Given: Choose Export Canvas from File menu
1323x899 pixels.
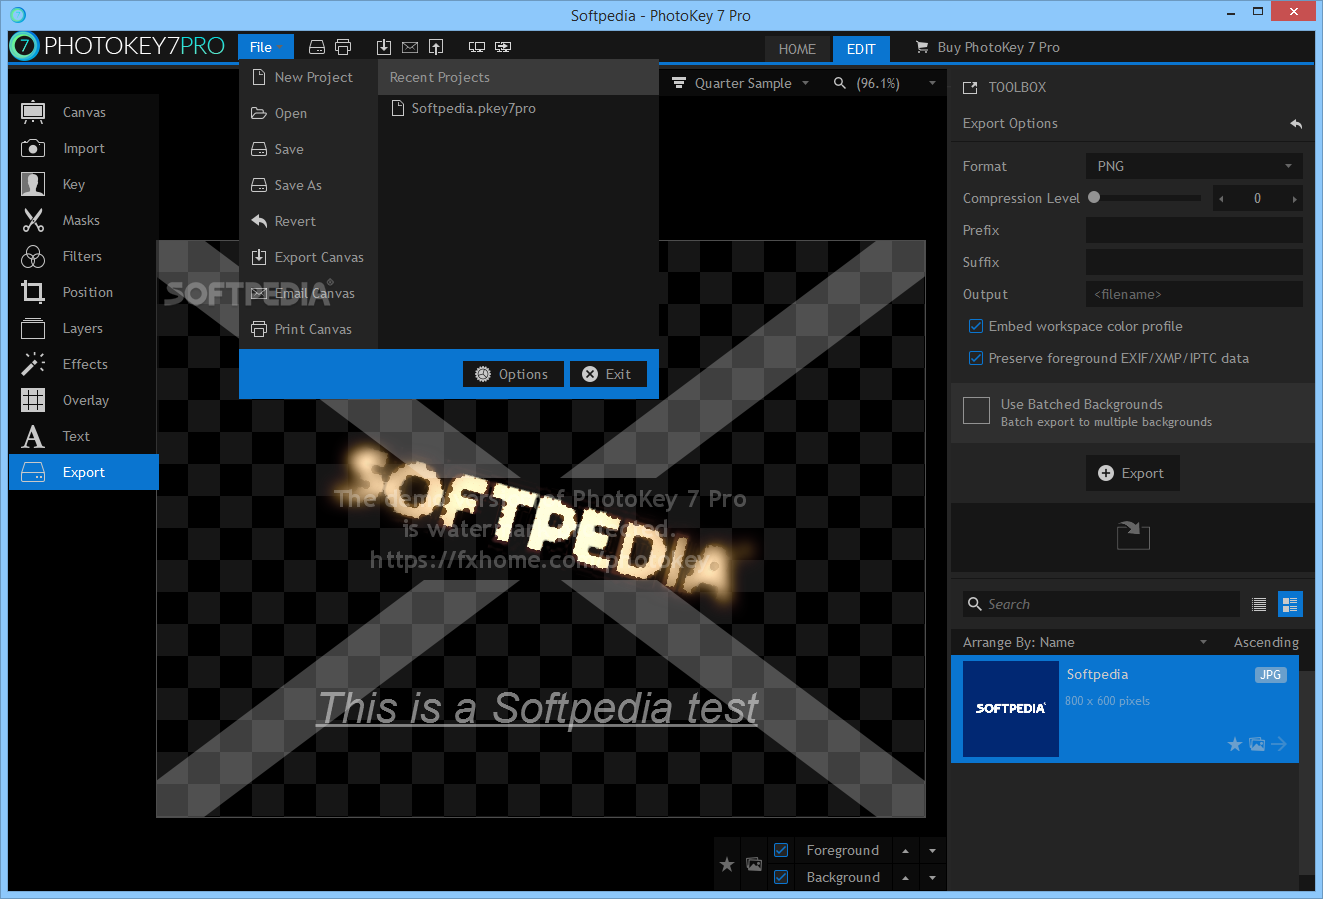Looking at the screenshot, I should [308, 257].
